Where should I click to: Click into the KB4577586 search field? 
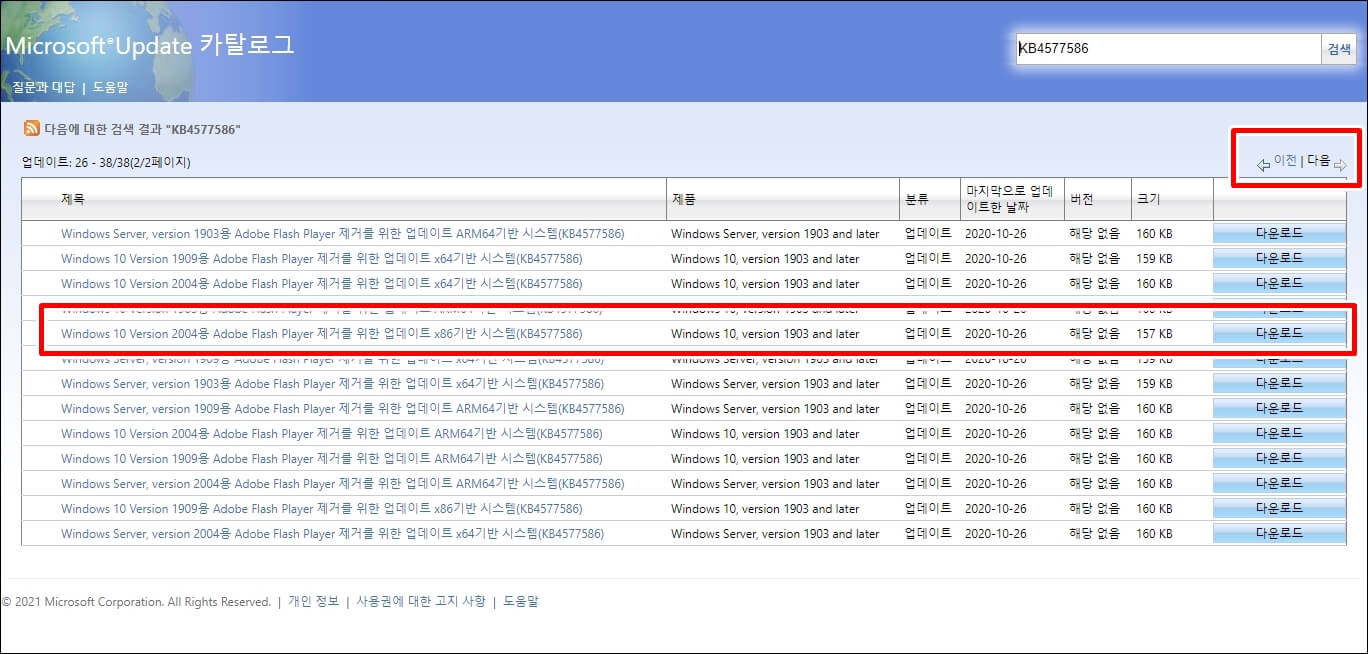tap(1168, 48)
